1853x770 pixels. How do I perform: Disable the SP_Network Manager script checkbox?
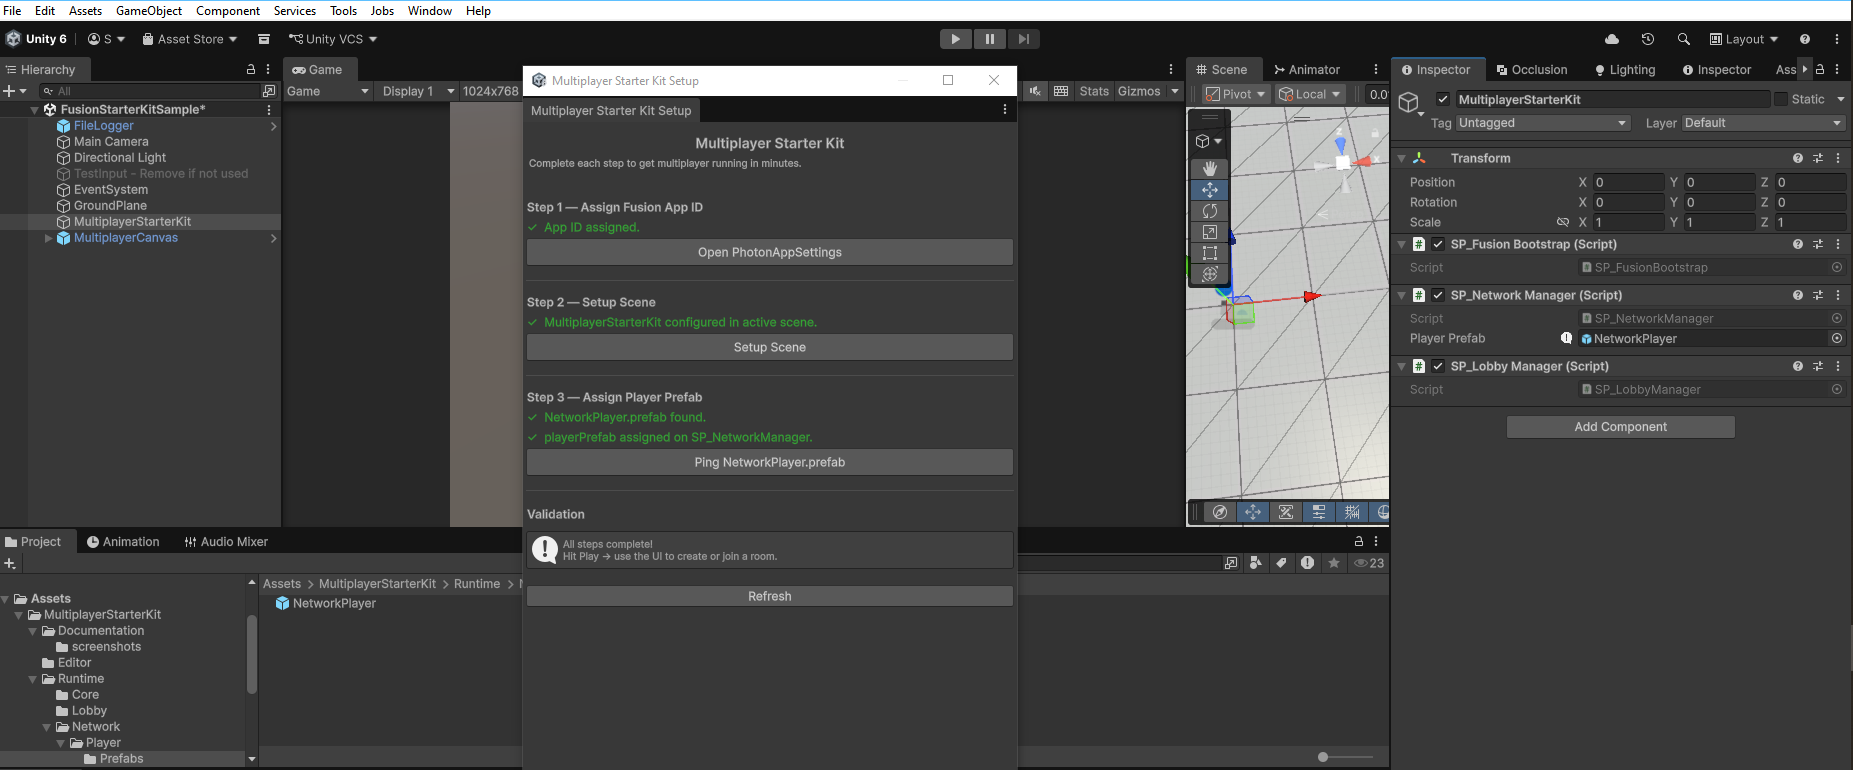pyautogui.click(x=1438, y=295)
